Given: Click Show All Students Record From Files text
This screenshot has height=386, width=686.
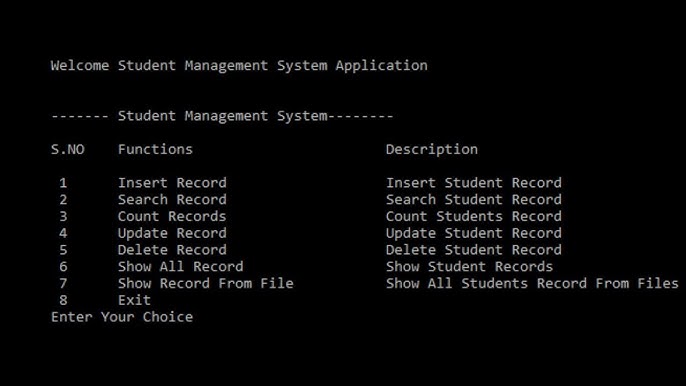Looking at the screenshot, I should click(x=532, y=283).
